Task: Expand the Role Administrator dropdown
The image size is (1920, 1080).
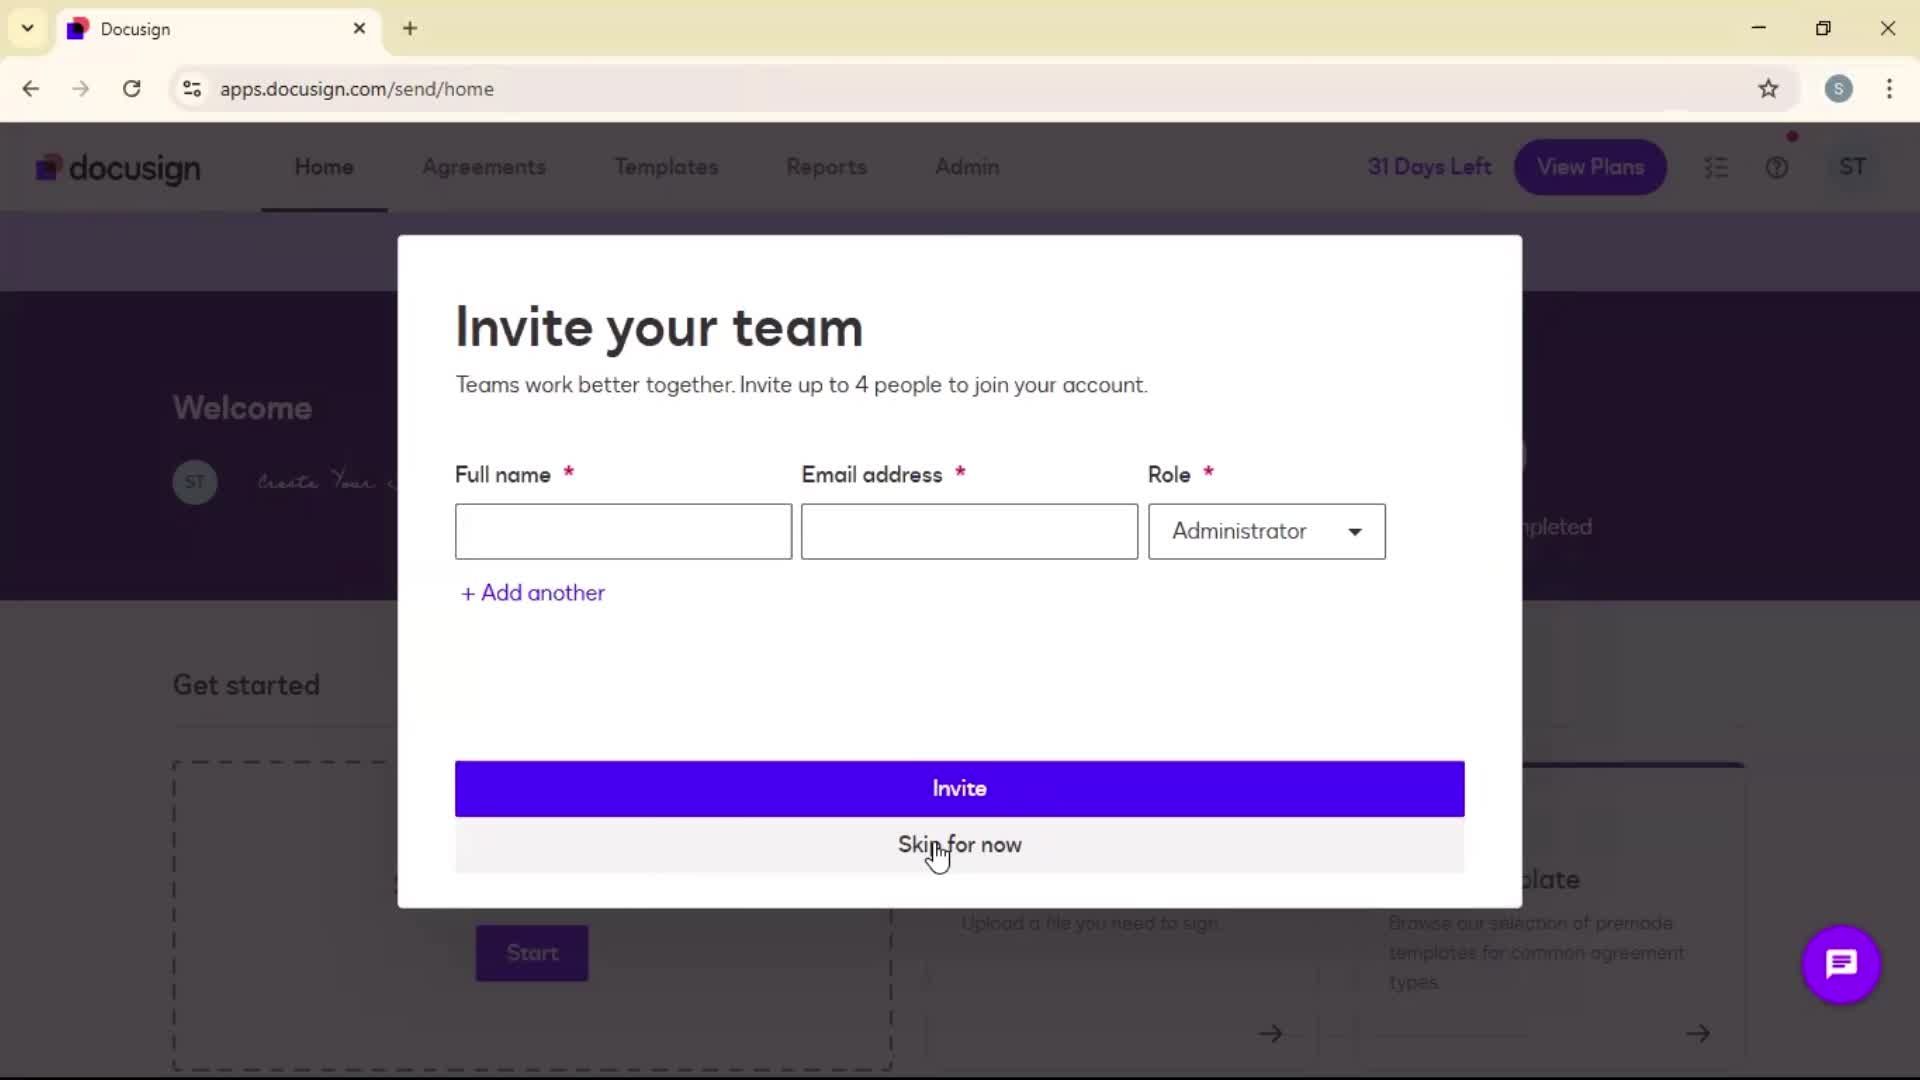Action: pyautogui.click(x=1266, y=531)
